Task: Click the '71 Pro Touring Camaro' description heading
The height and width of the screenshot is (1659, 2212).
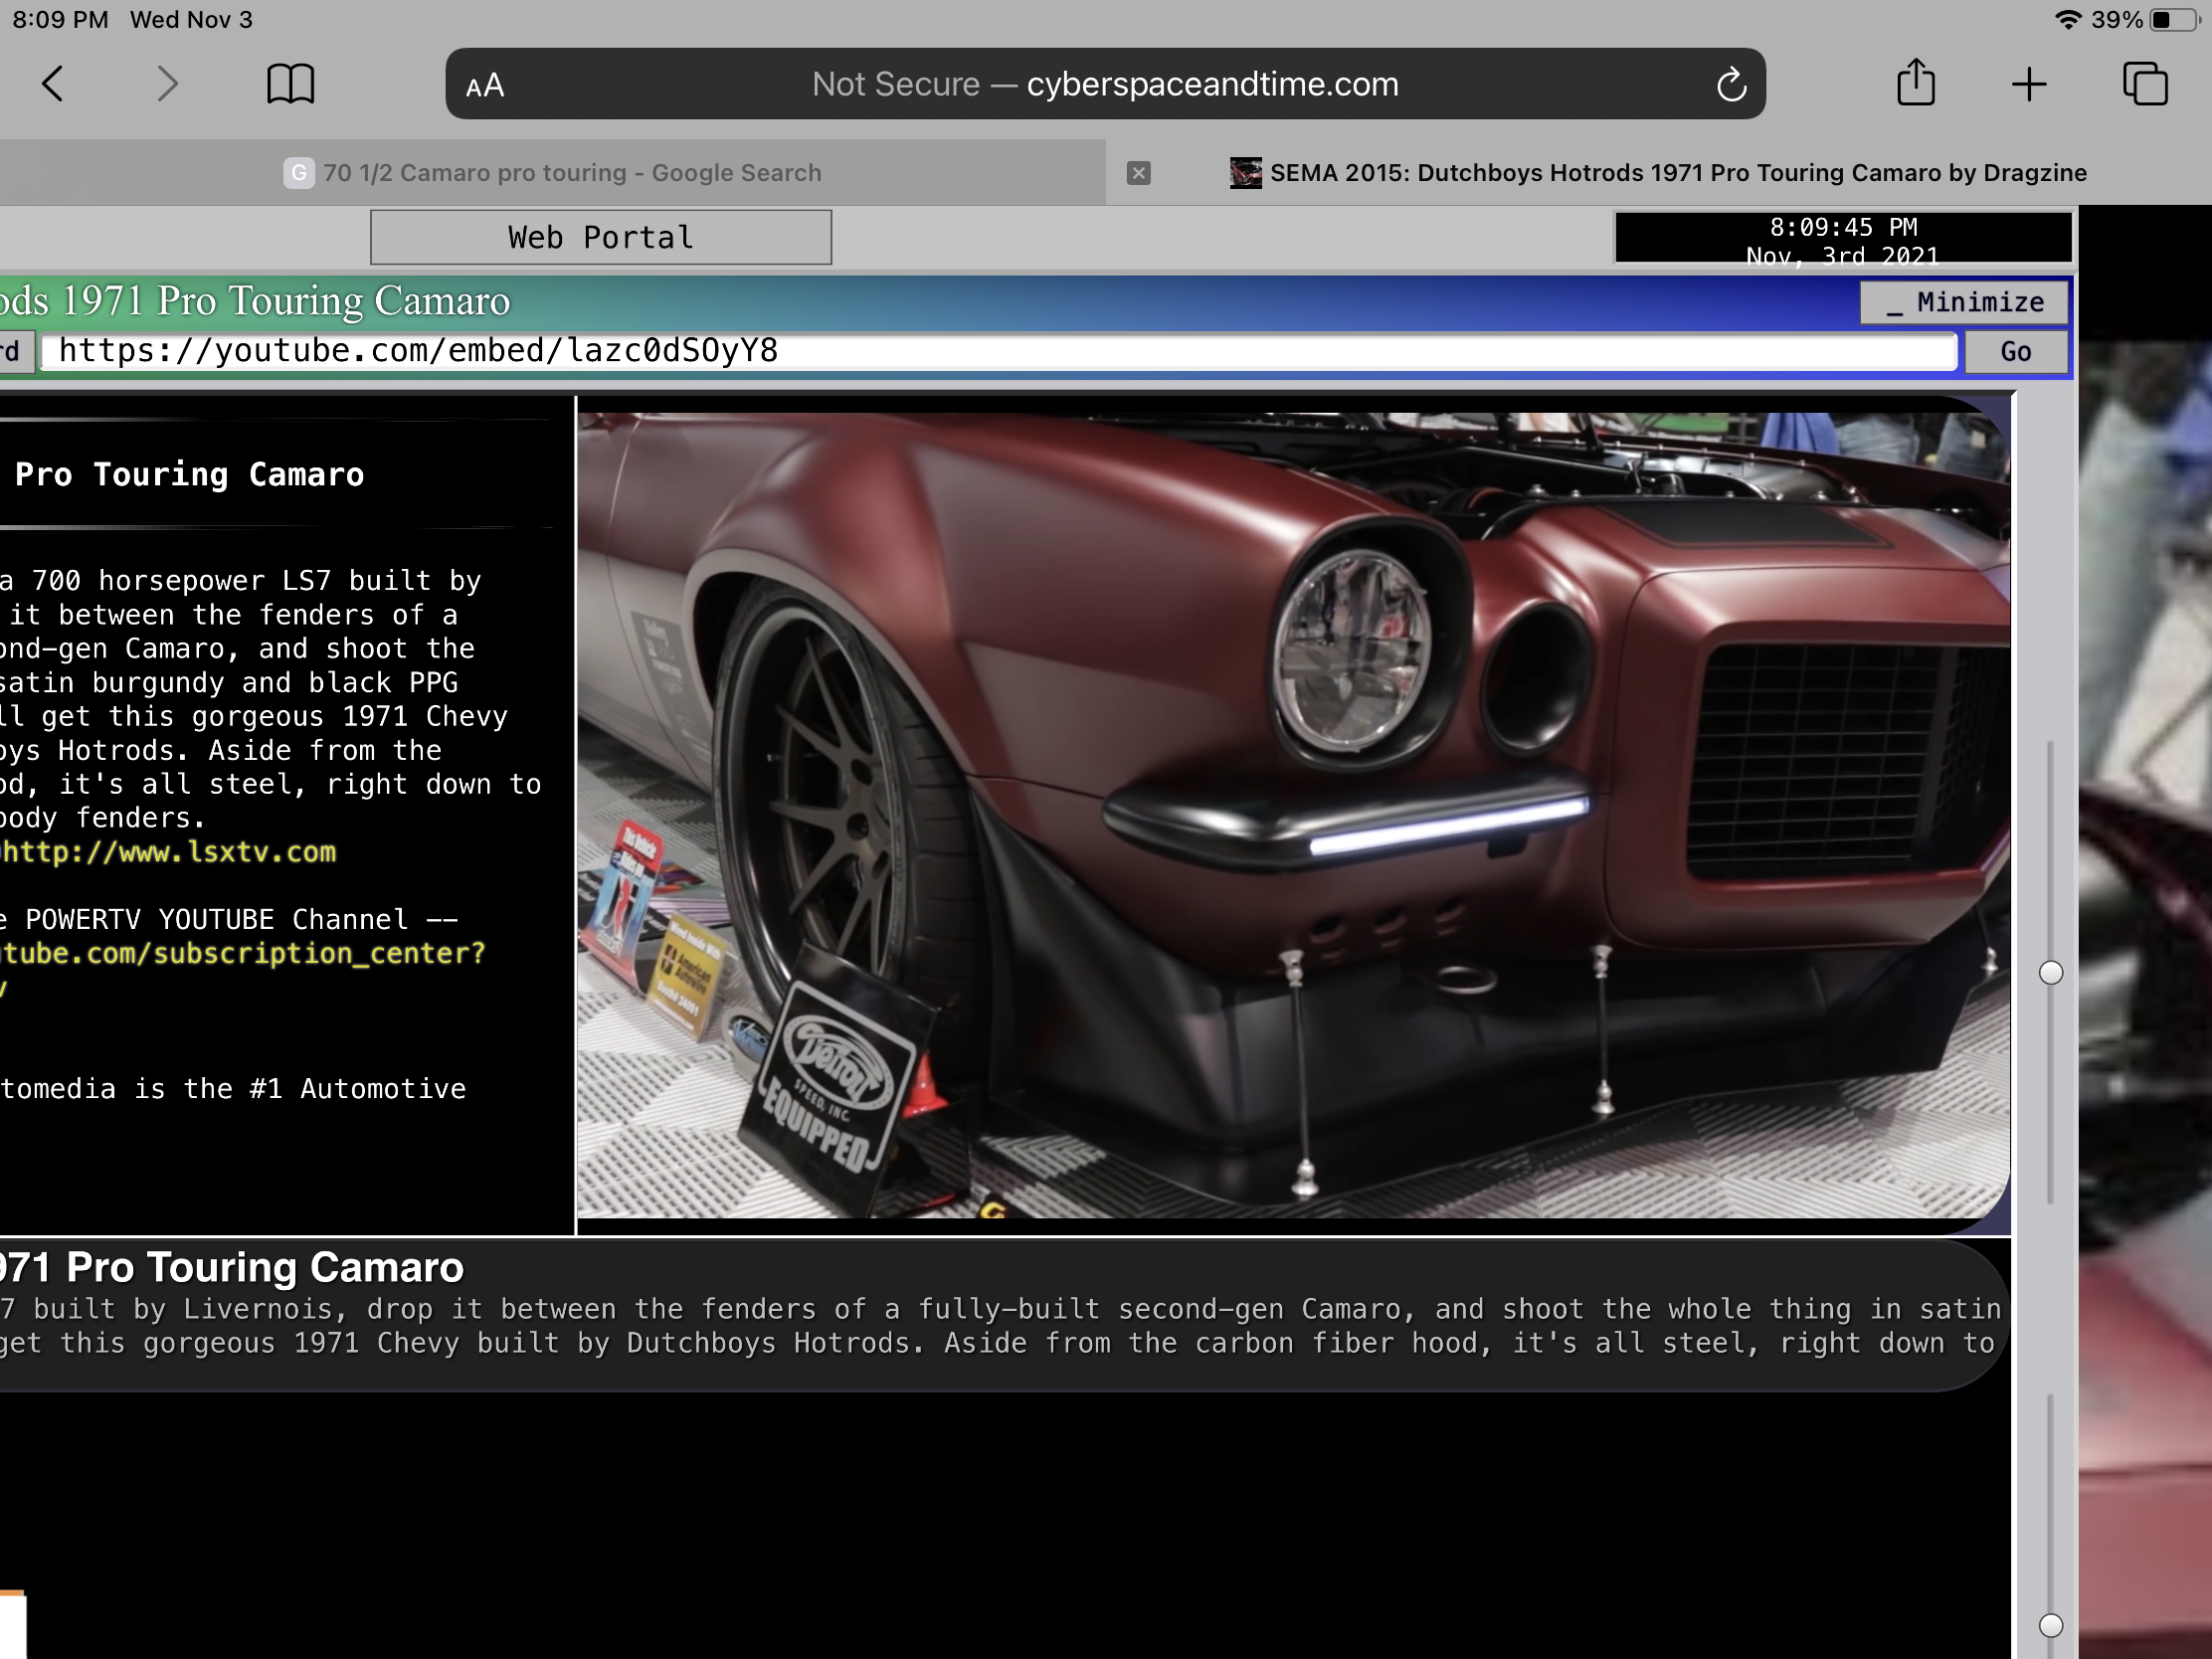Action: (232, 1267)
